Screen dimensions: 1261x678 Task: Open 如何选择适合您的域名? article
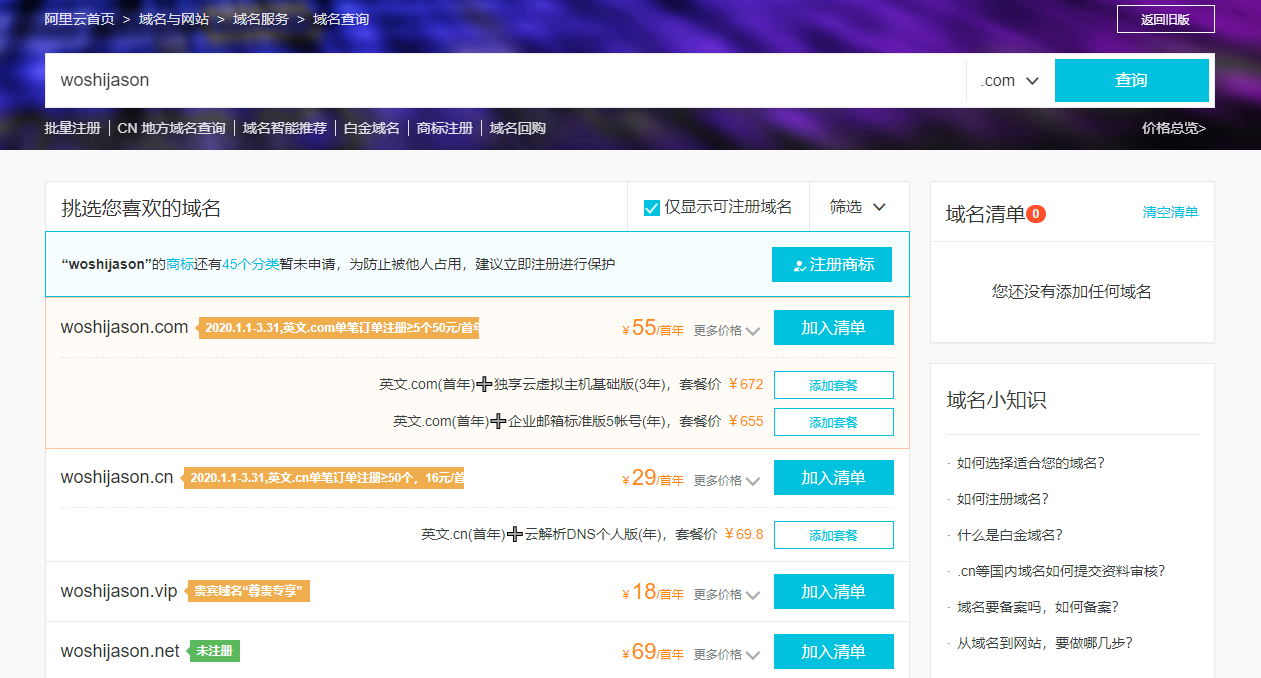(x=1031, y=463)
